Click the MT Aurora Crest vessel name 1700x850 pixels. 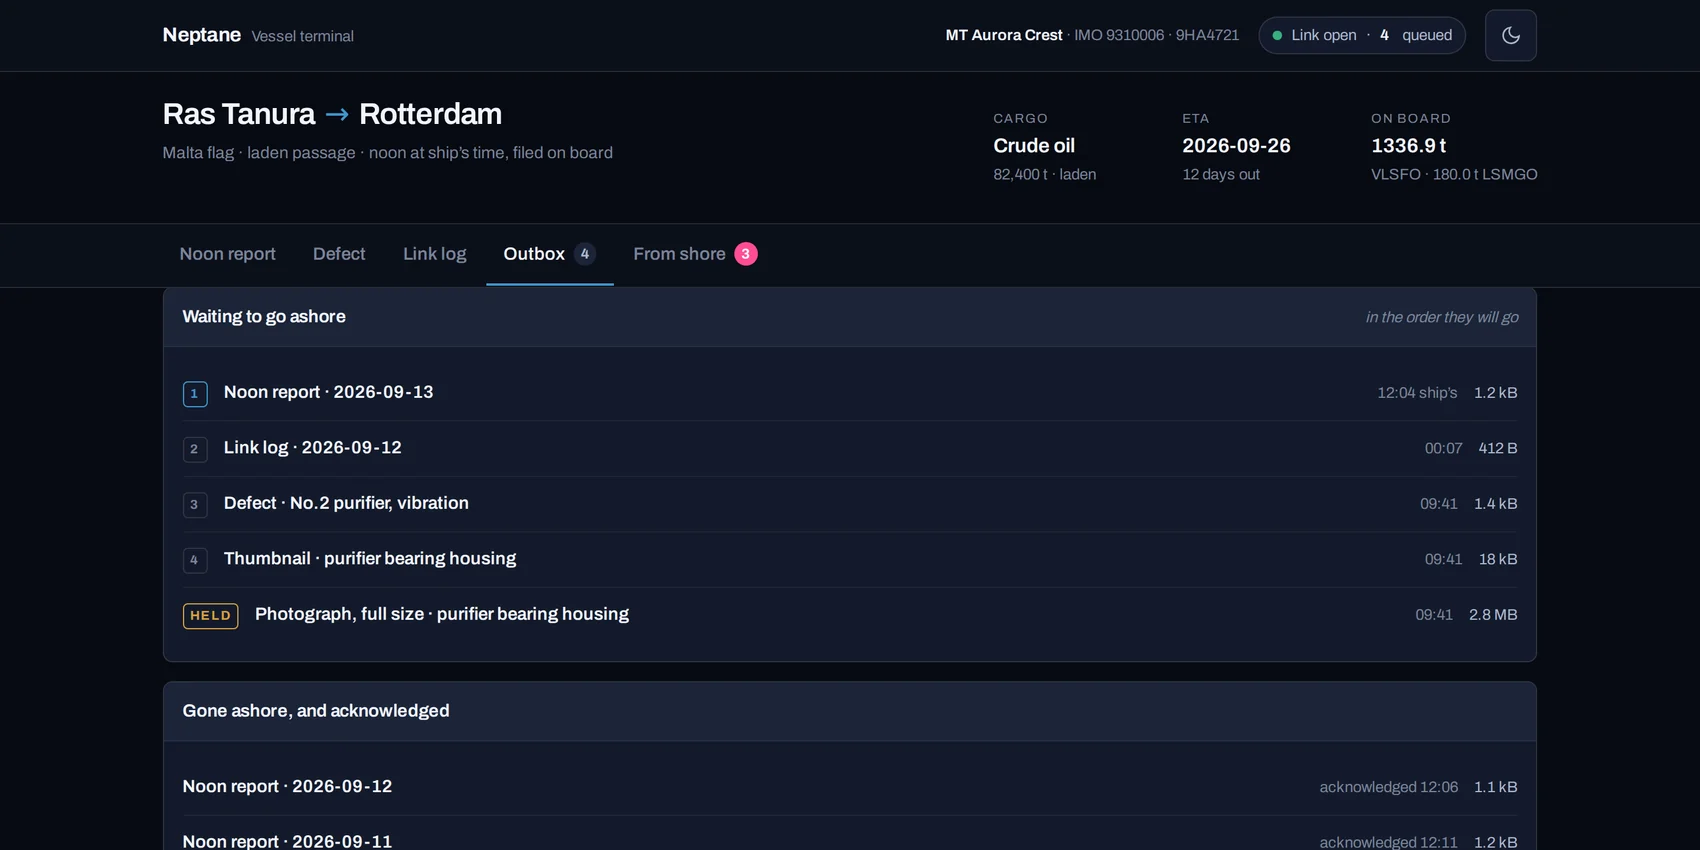coord(1004,35)
